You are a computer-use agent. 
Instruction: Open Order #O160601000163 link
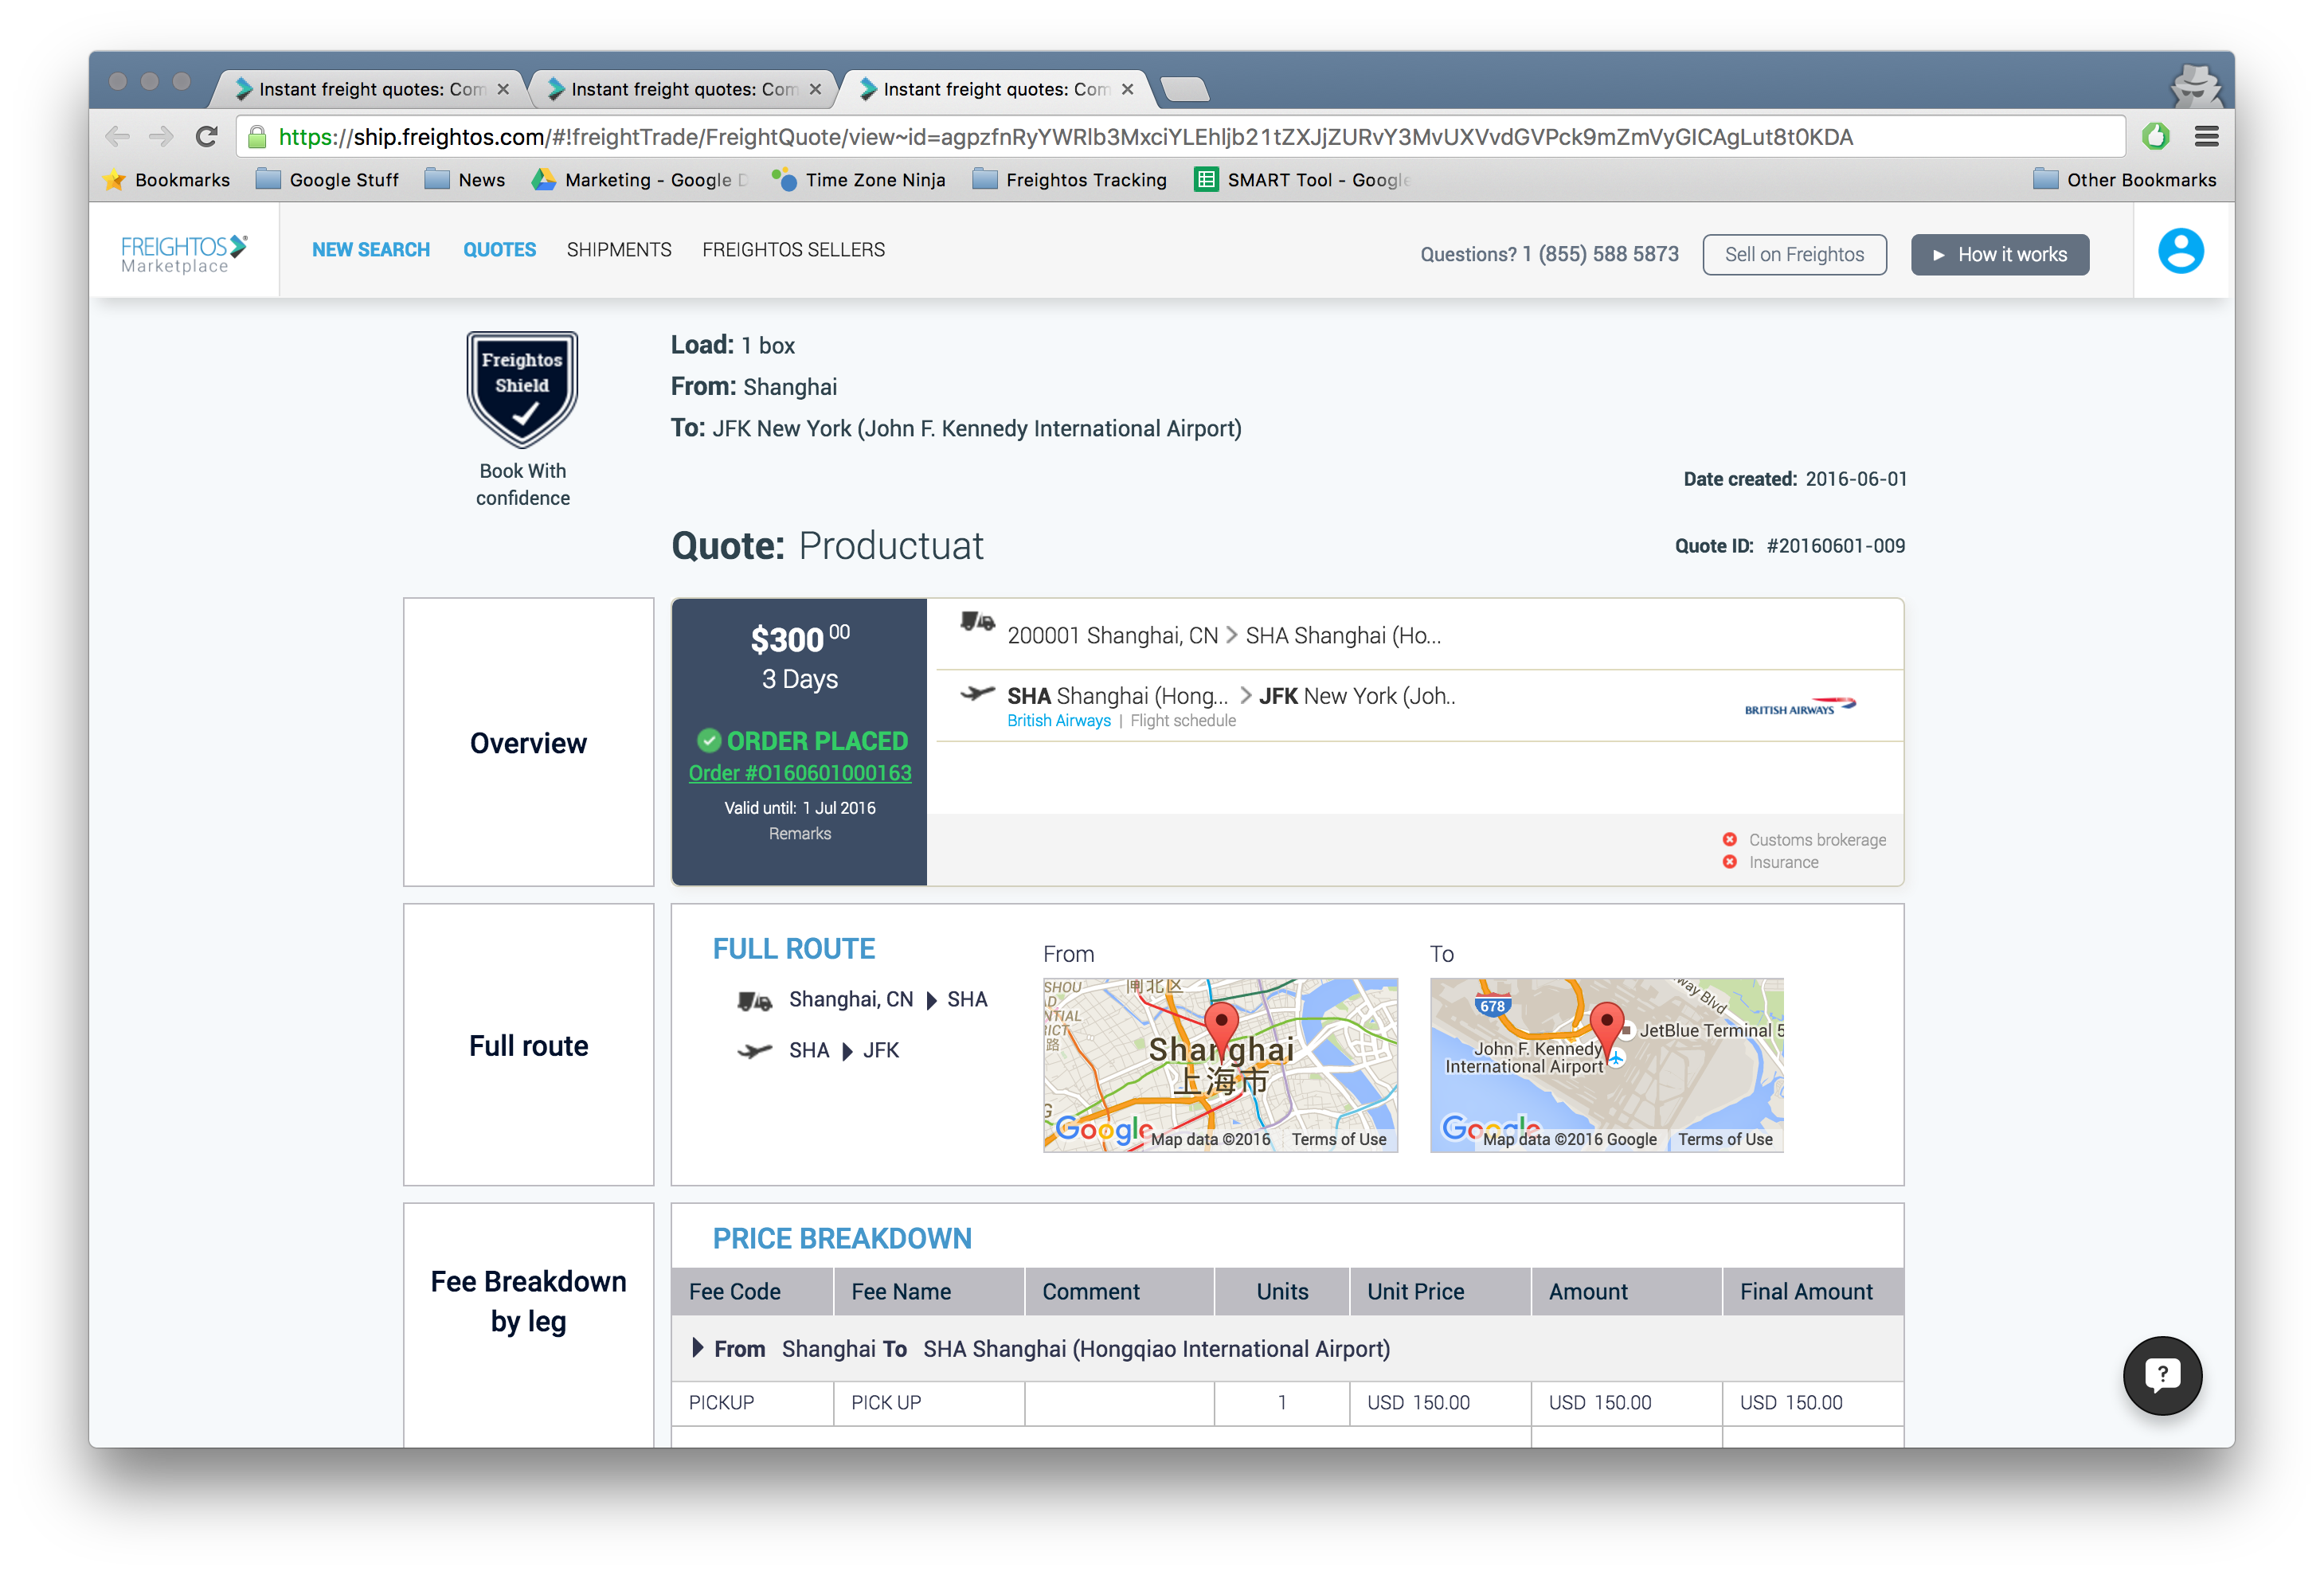(x=799, y=773)
